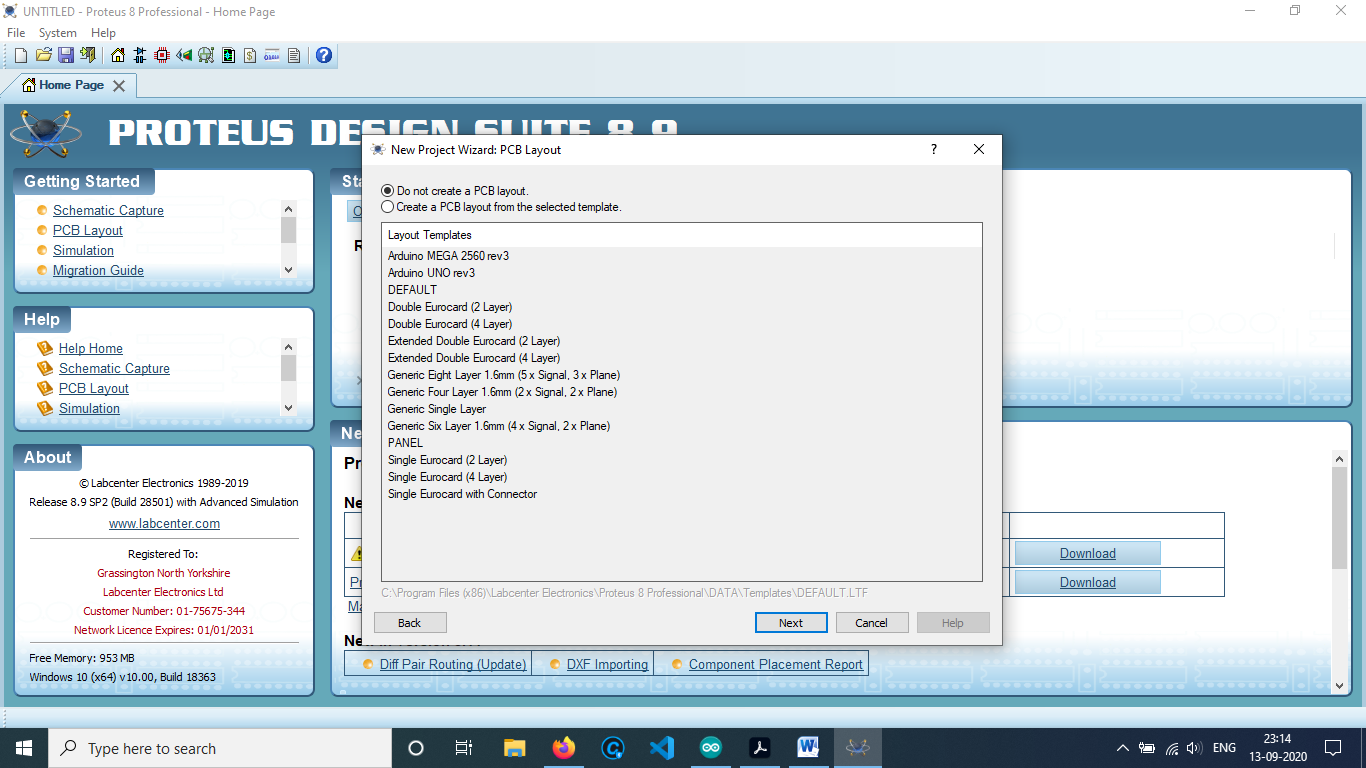Open Firefox from the taskbar
The height and width of the screenshot is (768, 1366).
(x=564, y=748)
